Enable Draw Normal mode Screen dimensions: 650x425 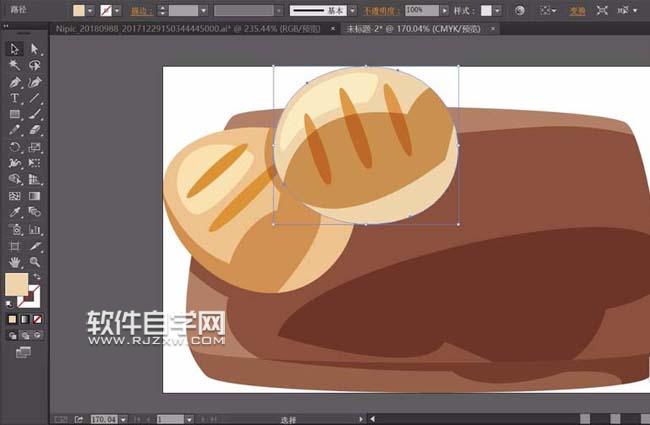pos(12,335)
